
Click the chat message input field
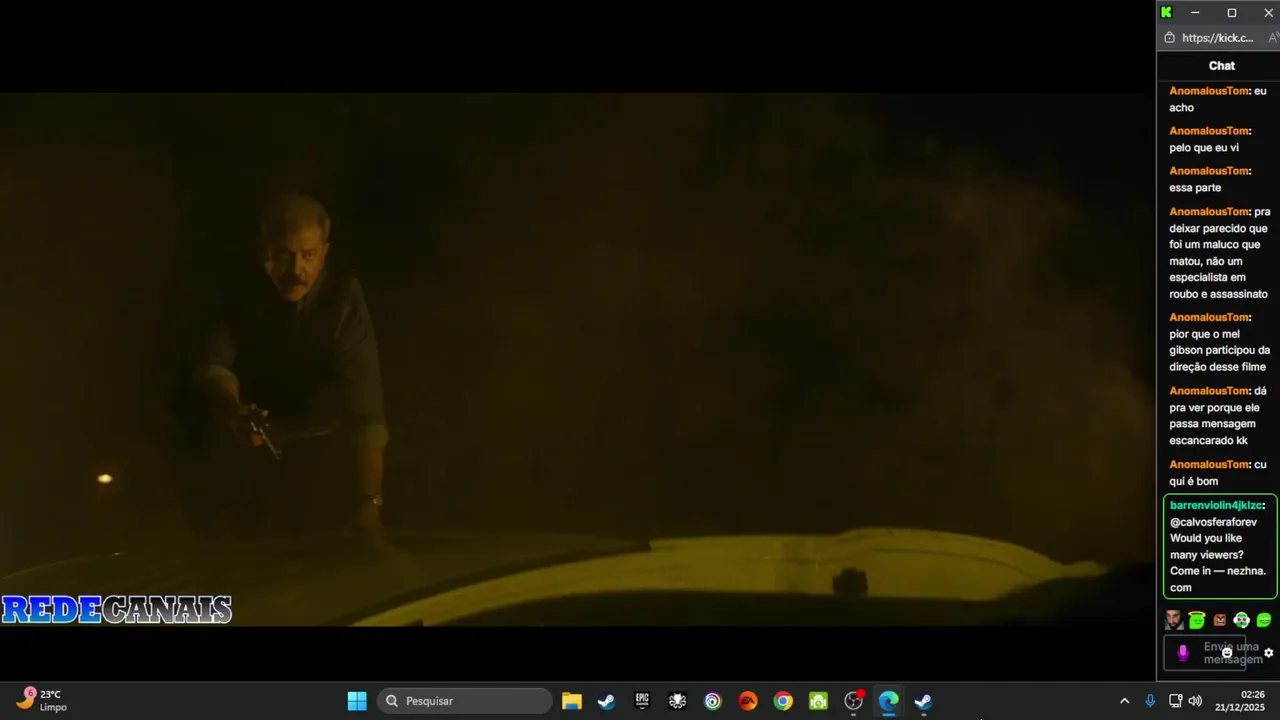pos(1205,653)
